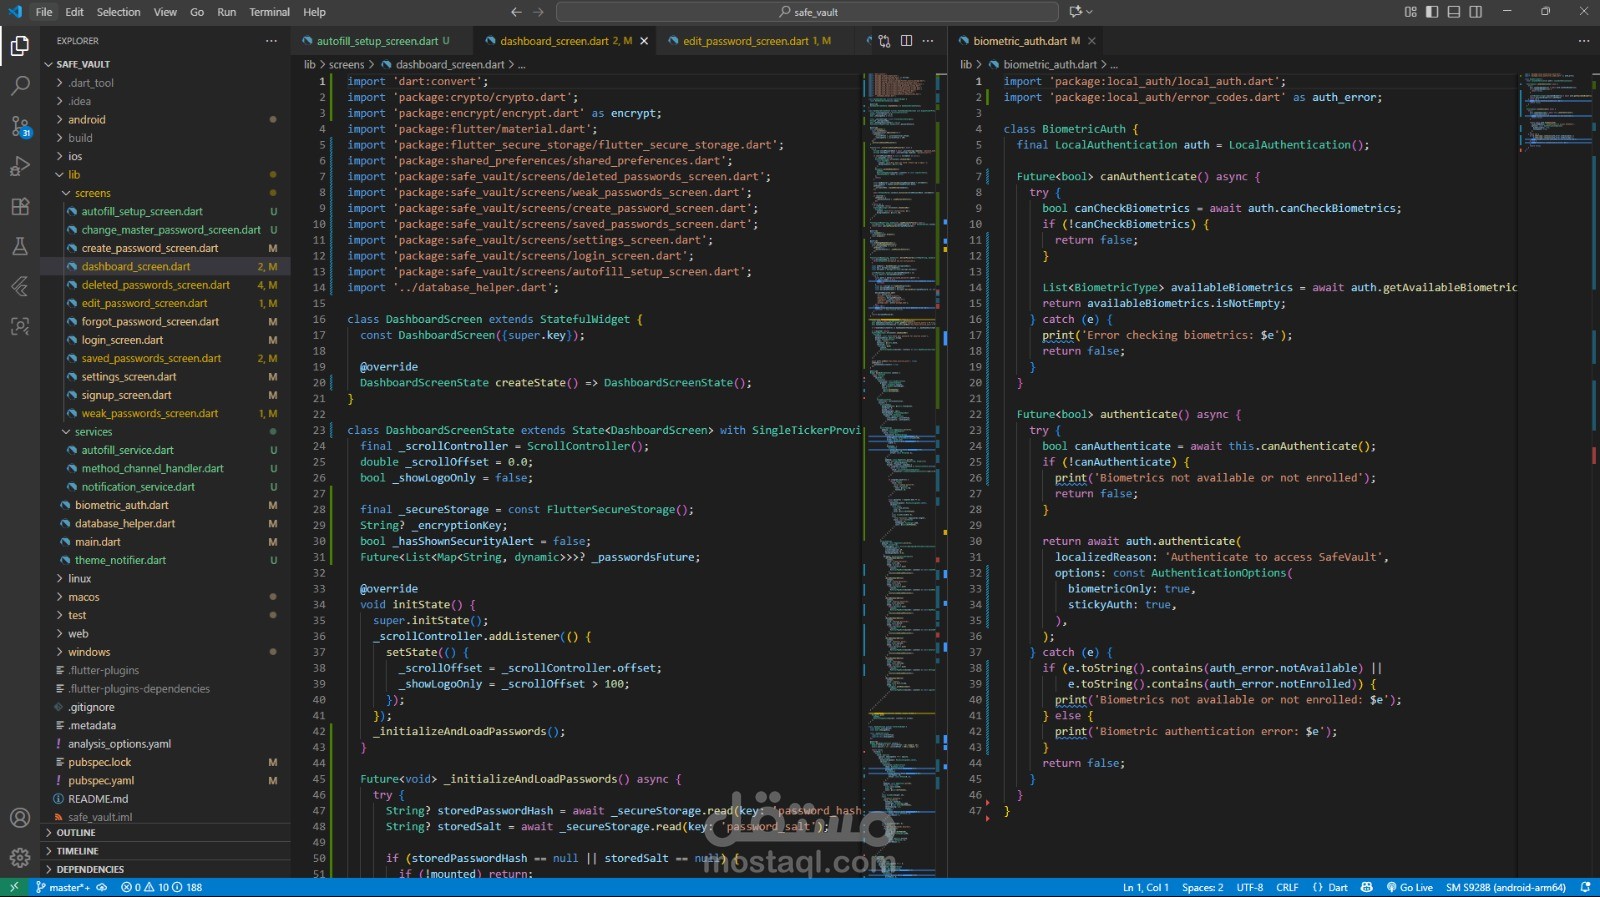Click the split editor icon
This screenshot has width=1600, height=897.
[906, 41]
